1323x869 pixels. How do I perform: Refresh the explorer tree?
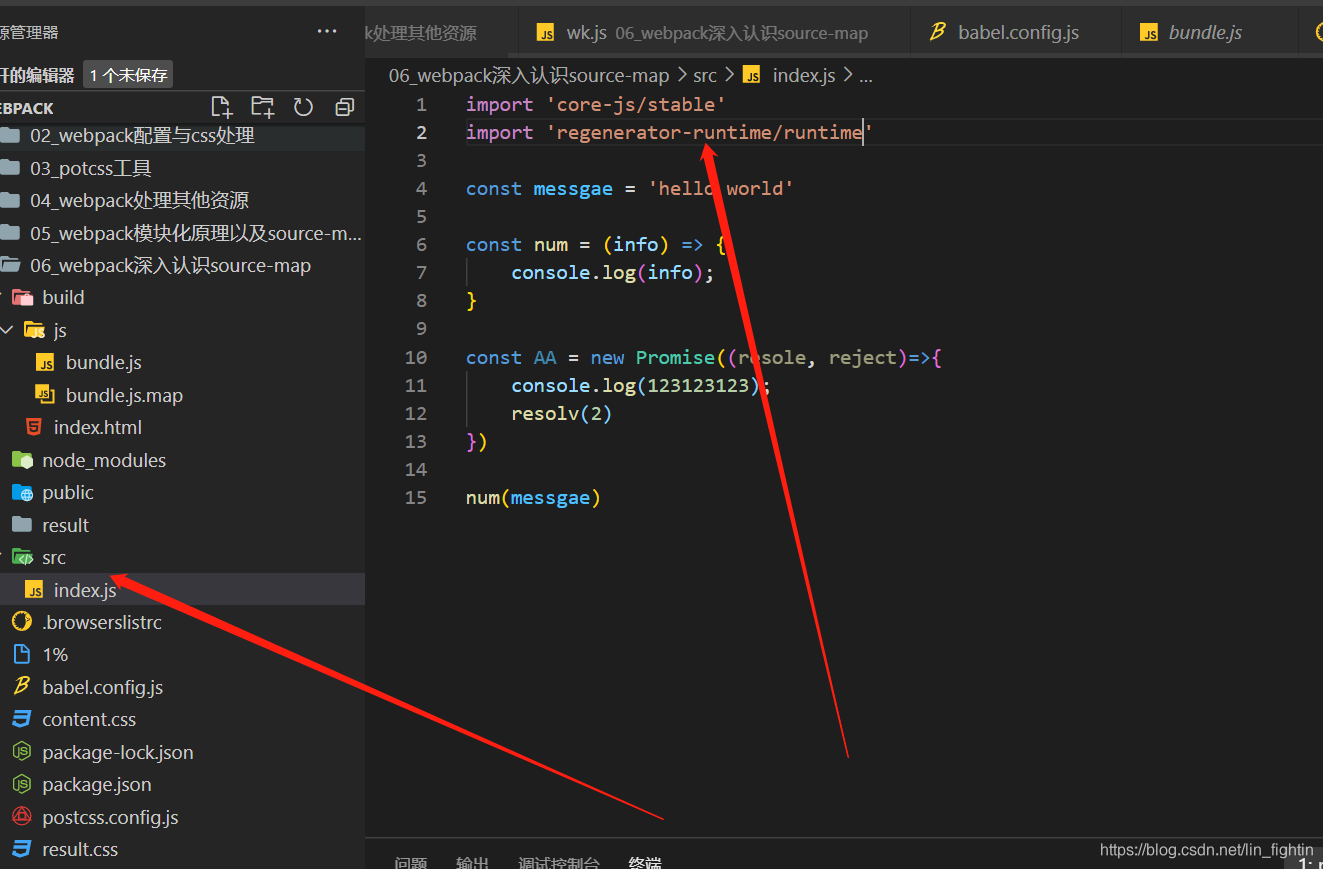(x=303, y=107)
